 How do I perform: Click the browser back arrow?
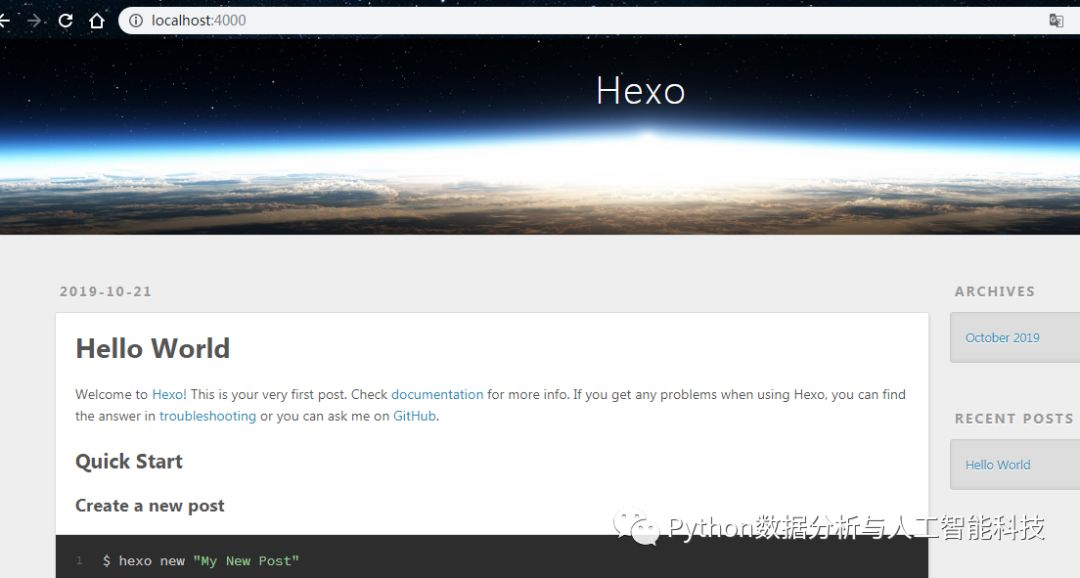4,21
